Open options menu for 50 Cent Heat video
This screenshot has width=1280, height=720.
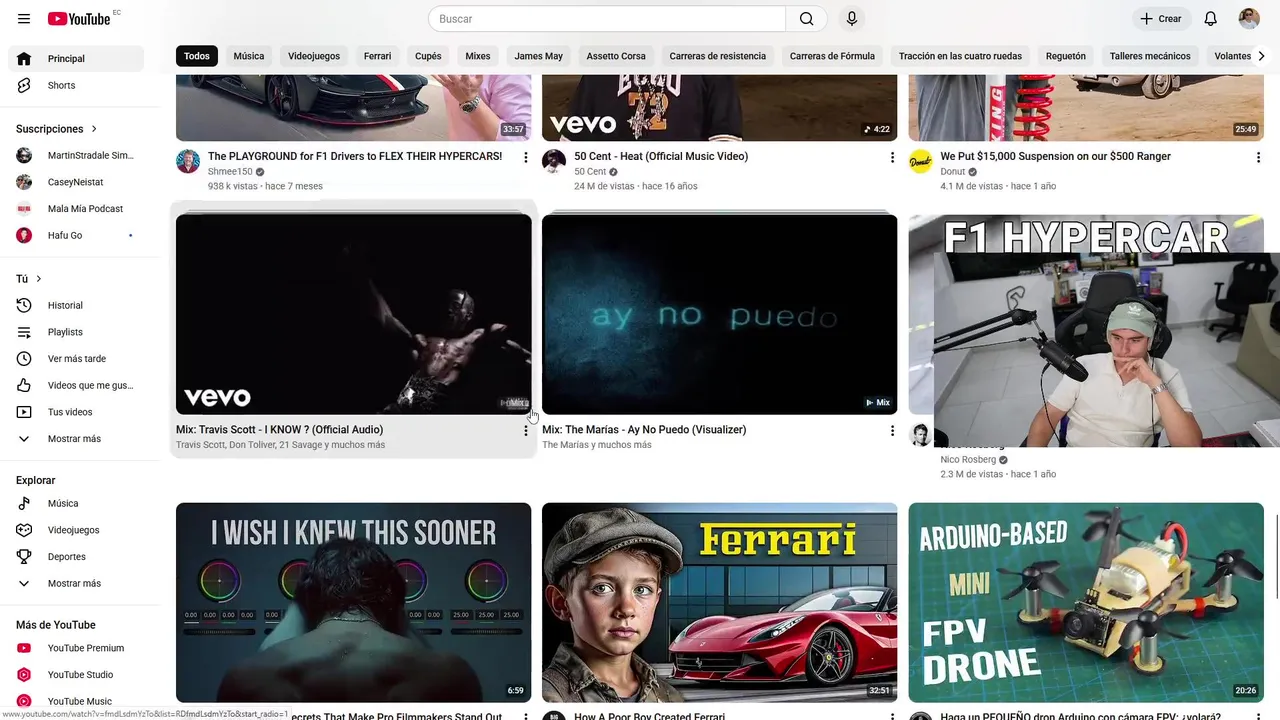pyautogui.click(x=892, y=157)
